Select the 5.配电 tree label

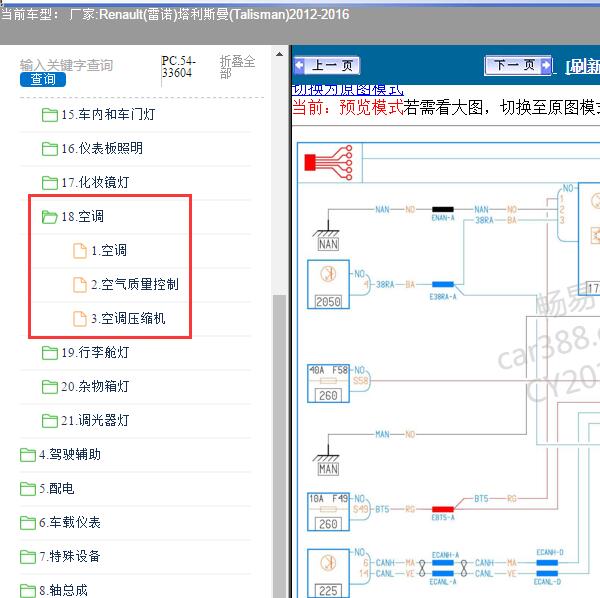click(57, 489)
